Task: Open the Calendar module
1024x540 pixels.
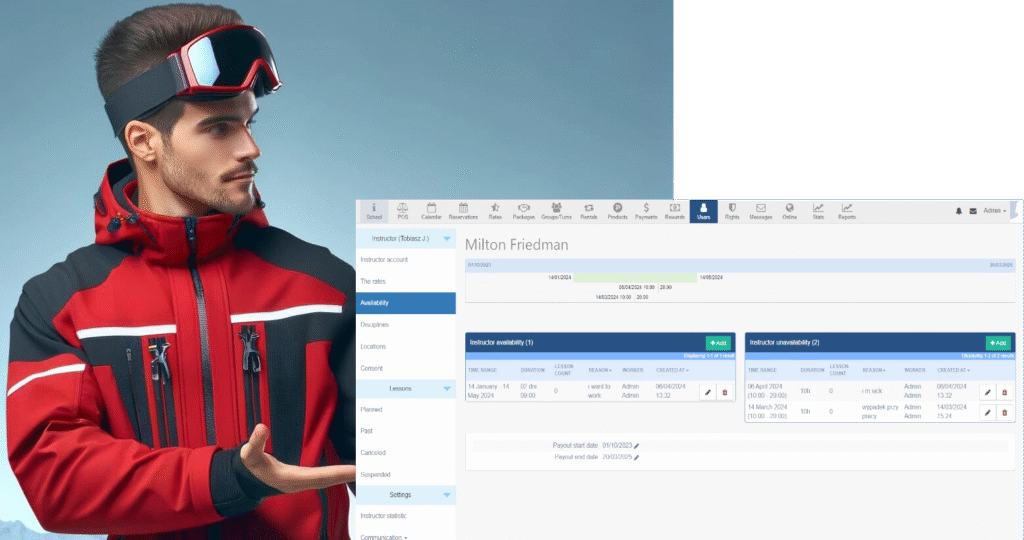Action: pos(431,211)
